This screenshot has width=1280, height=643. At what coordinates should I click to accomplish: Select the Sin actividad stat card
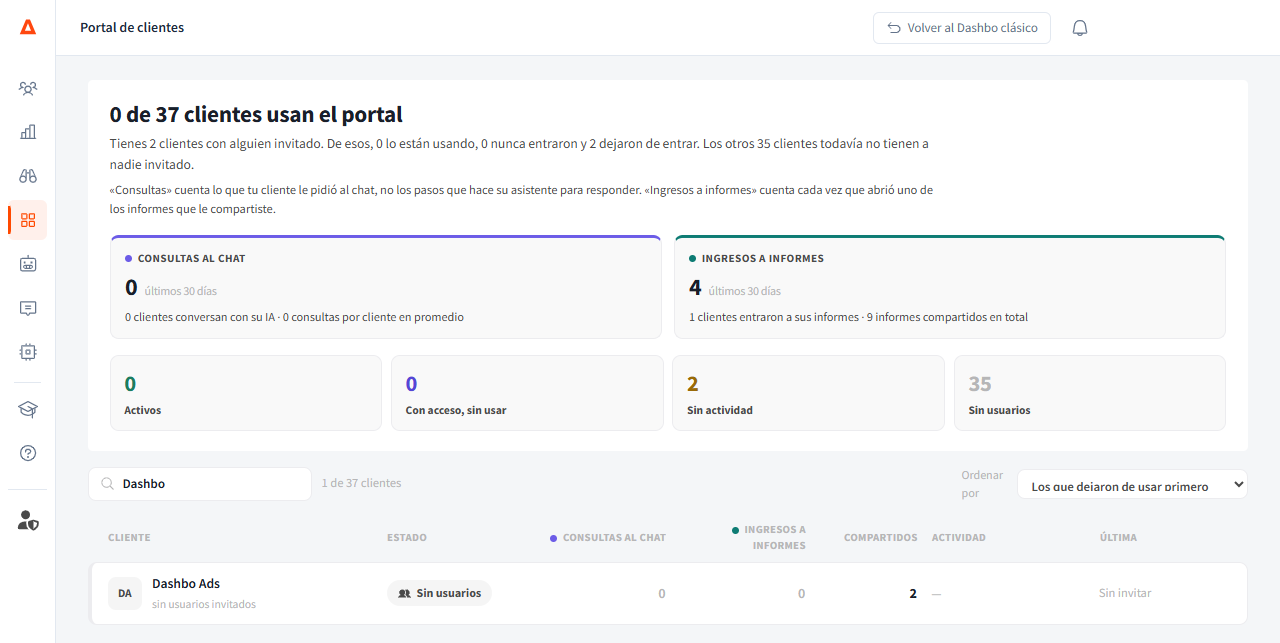808,393
